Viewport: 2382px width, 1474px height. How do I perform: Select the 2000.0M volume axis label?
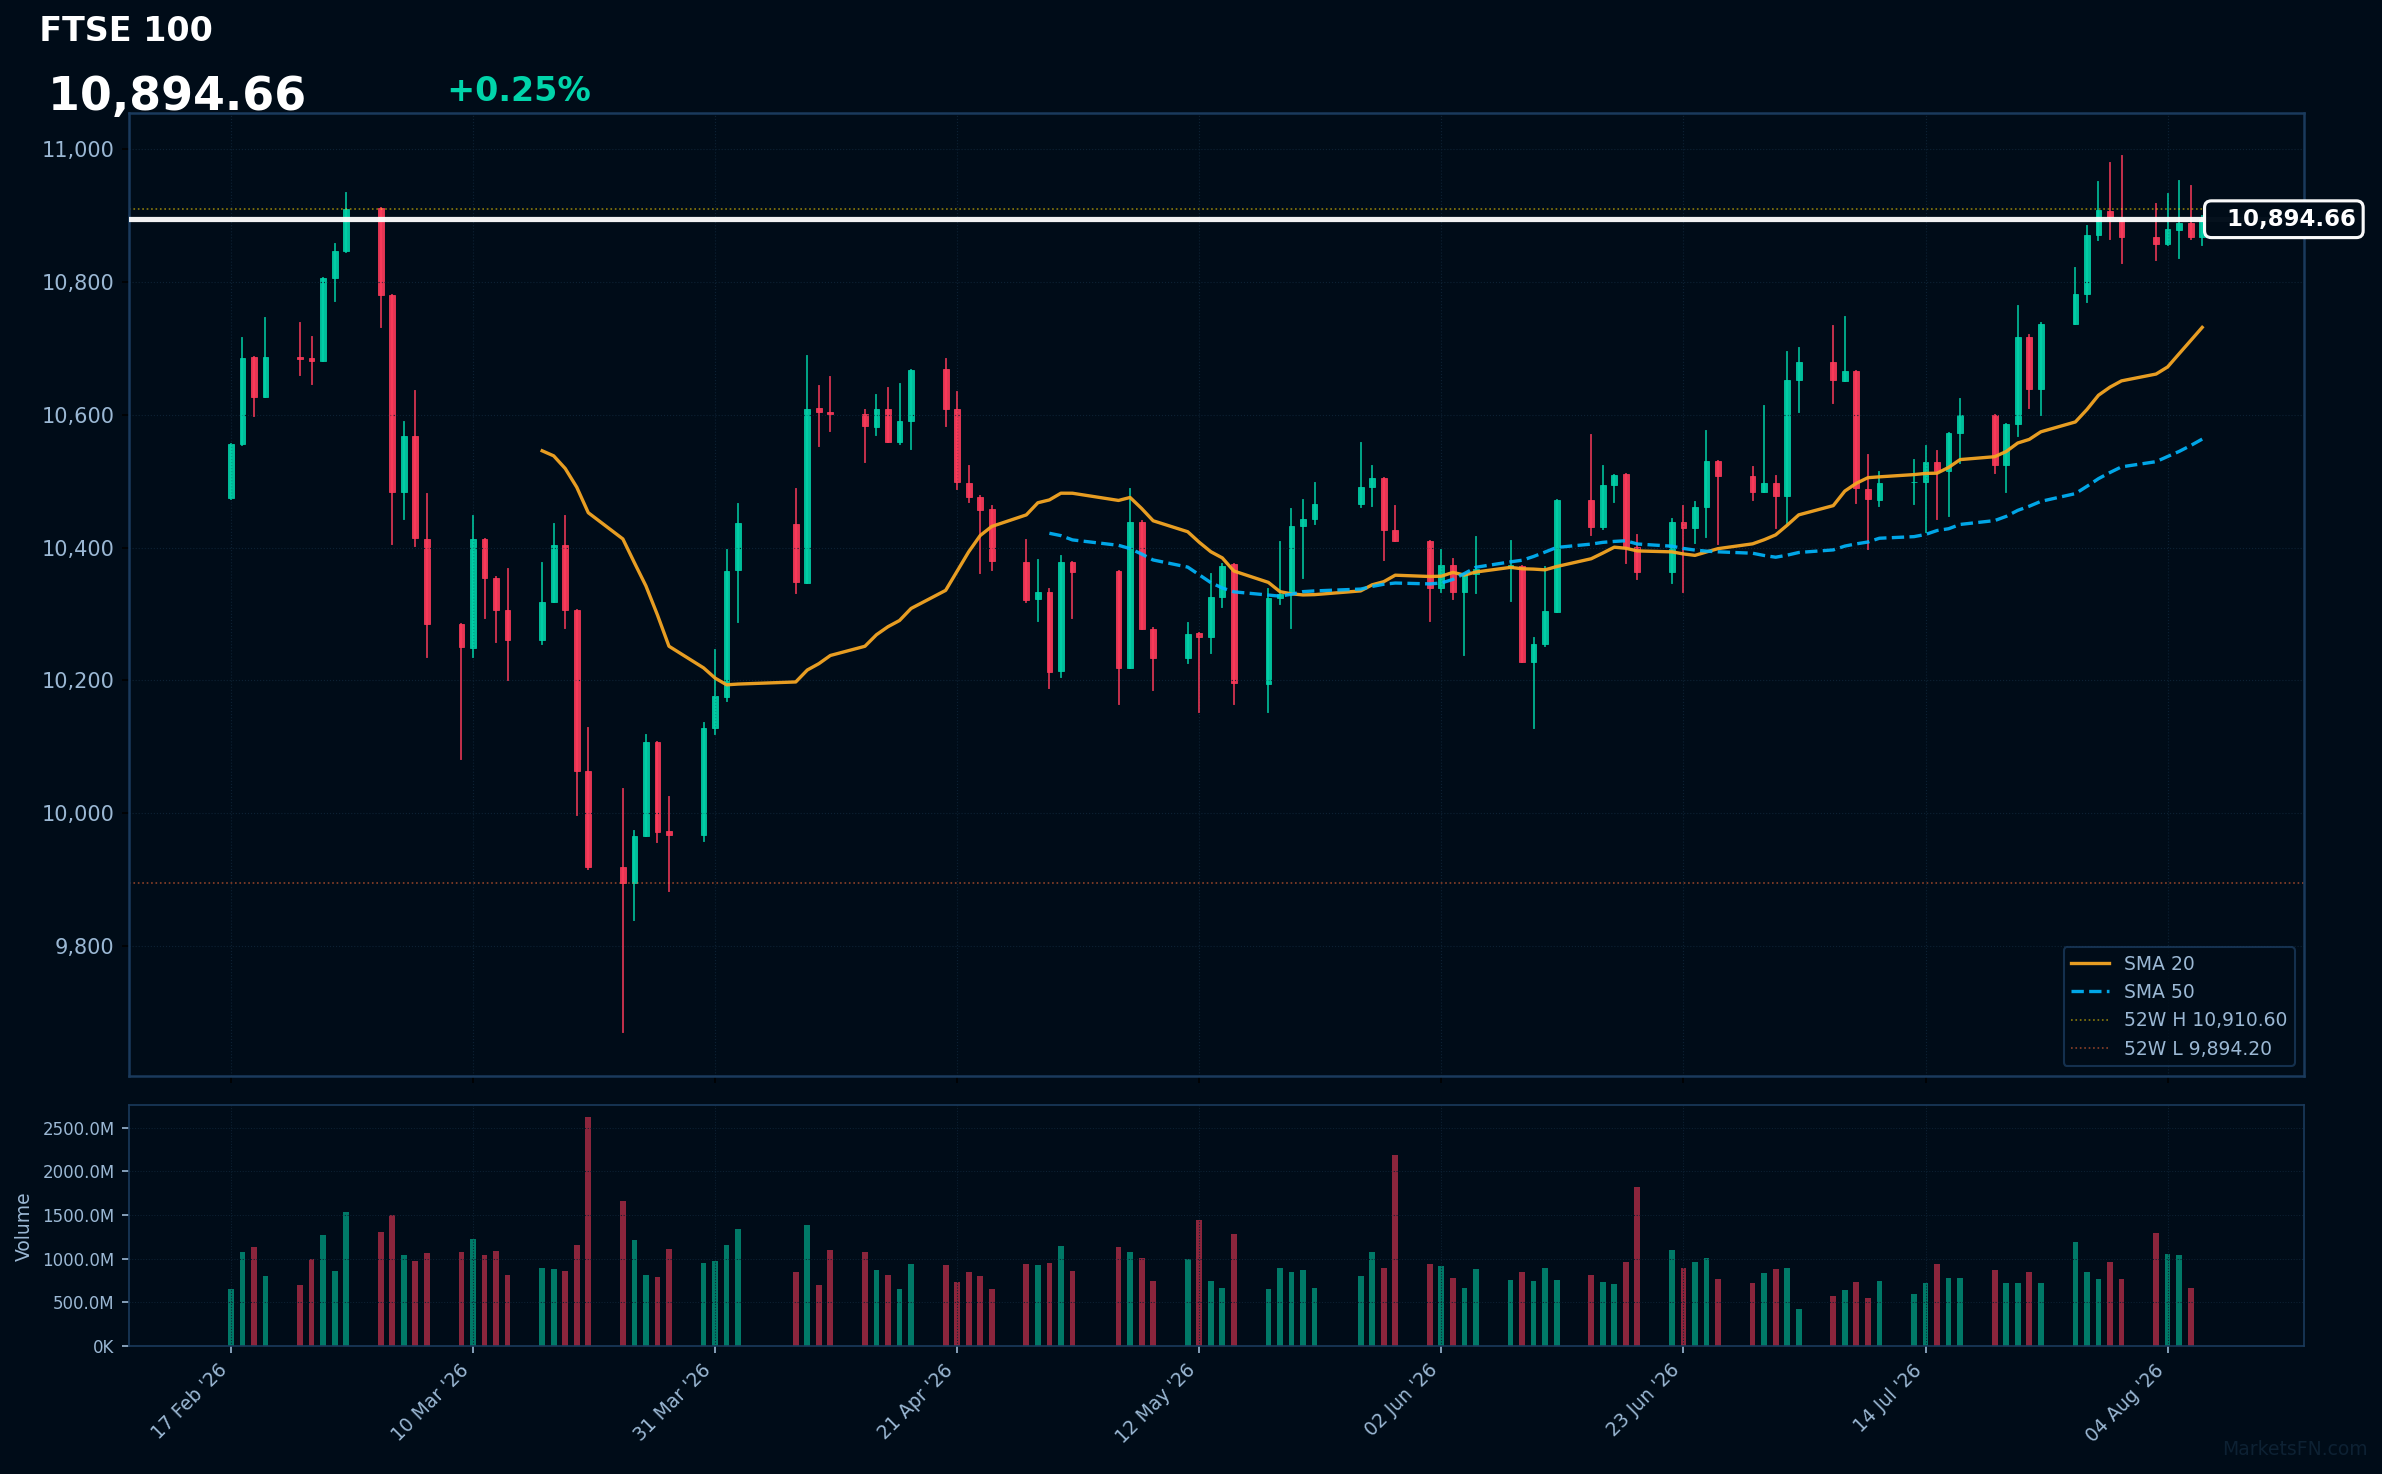(x=78, y=1172)
